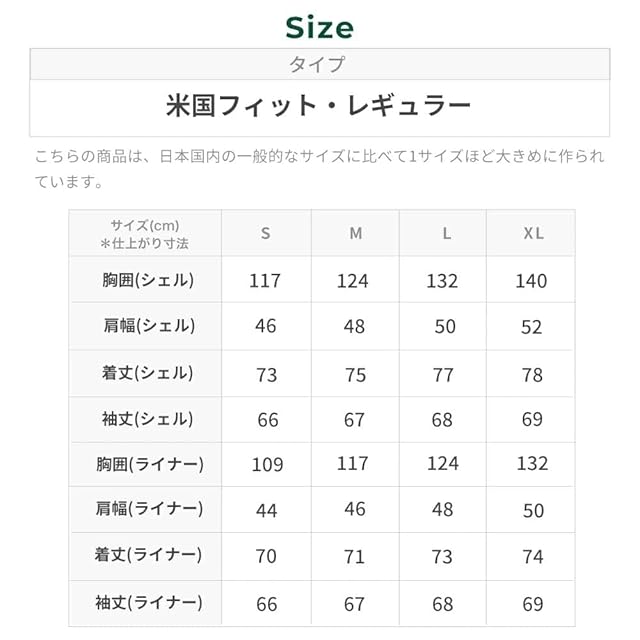Click the Size heading at the top
The width and height of the screenshot is (640, 640).
coord(319,26)
